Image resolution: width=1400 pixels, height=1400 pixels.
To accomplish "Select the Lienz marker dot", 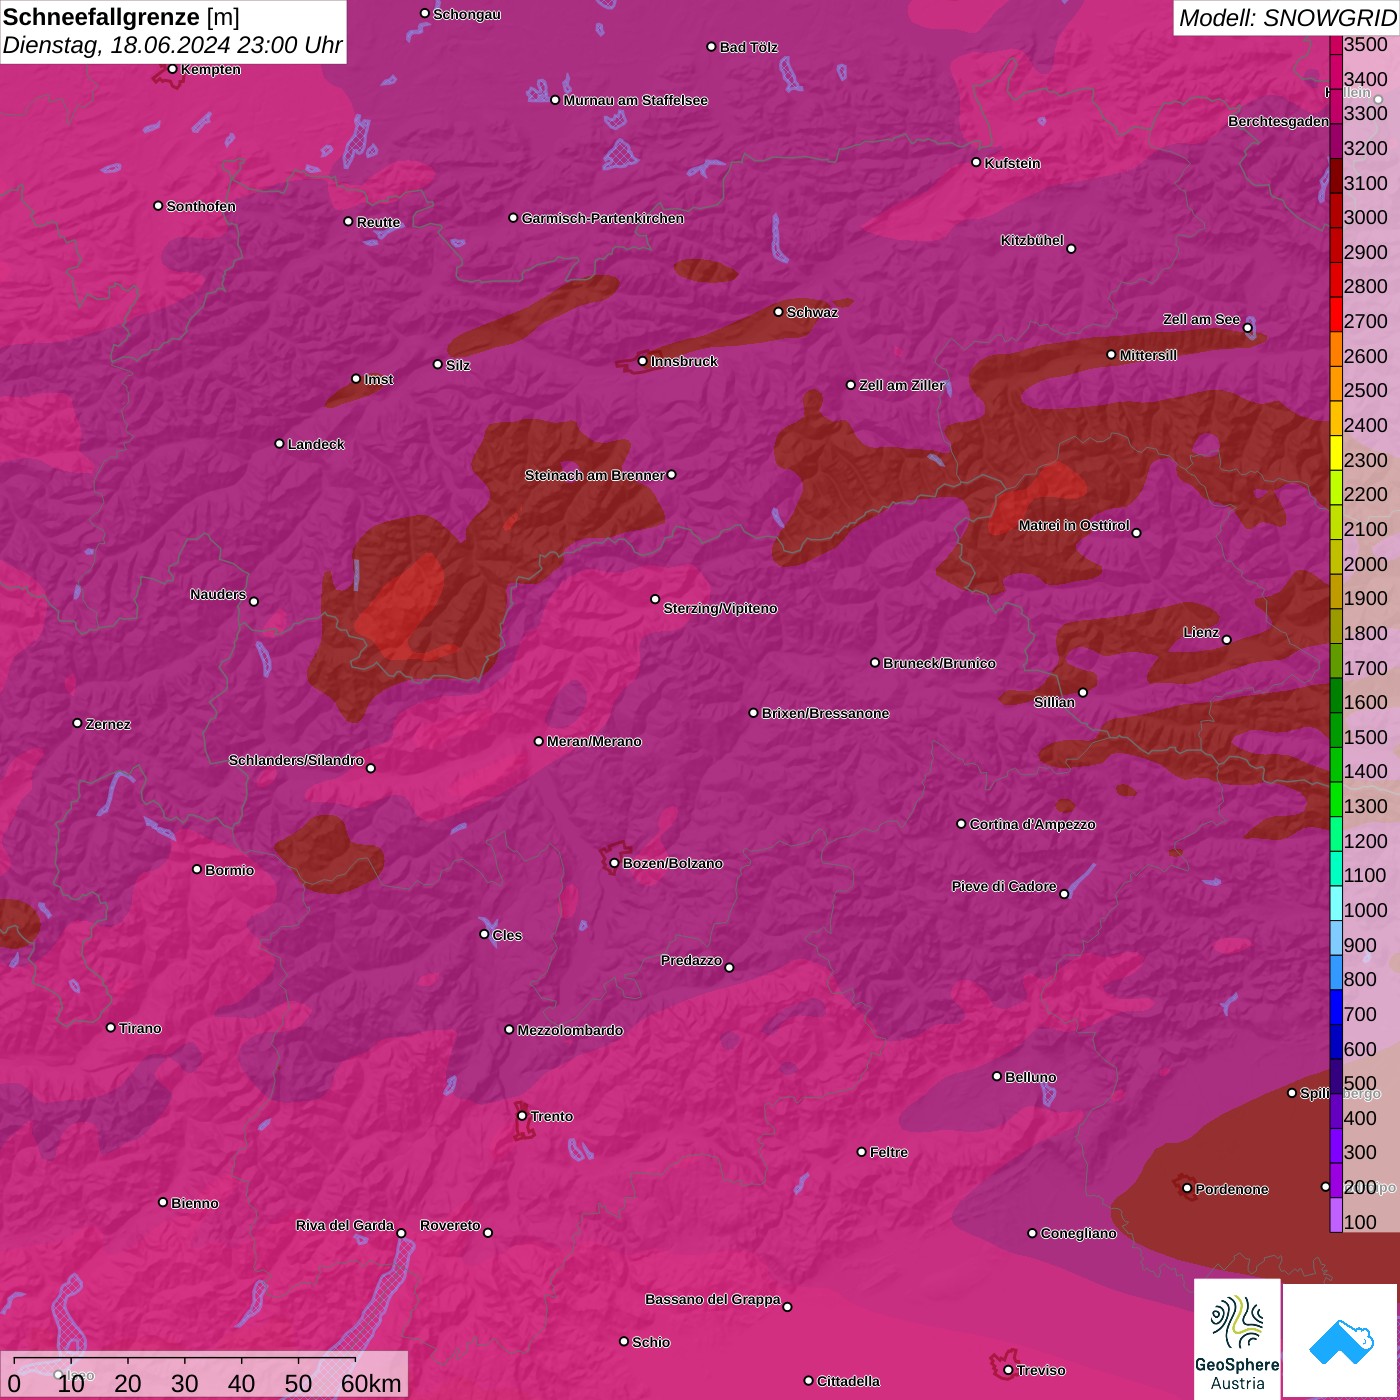I will pyautogui.click(x=1227, y=639).
